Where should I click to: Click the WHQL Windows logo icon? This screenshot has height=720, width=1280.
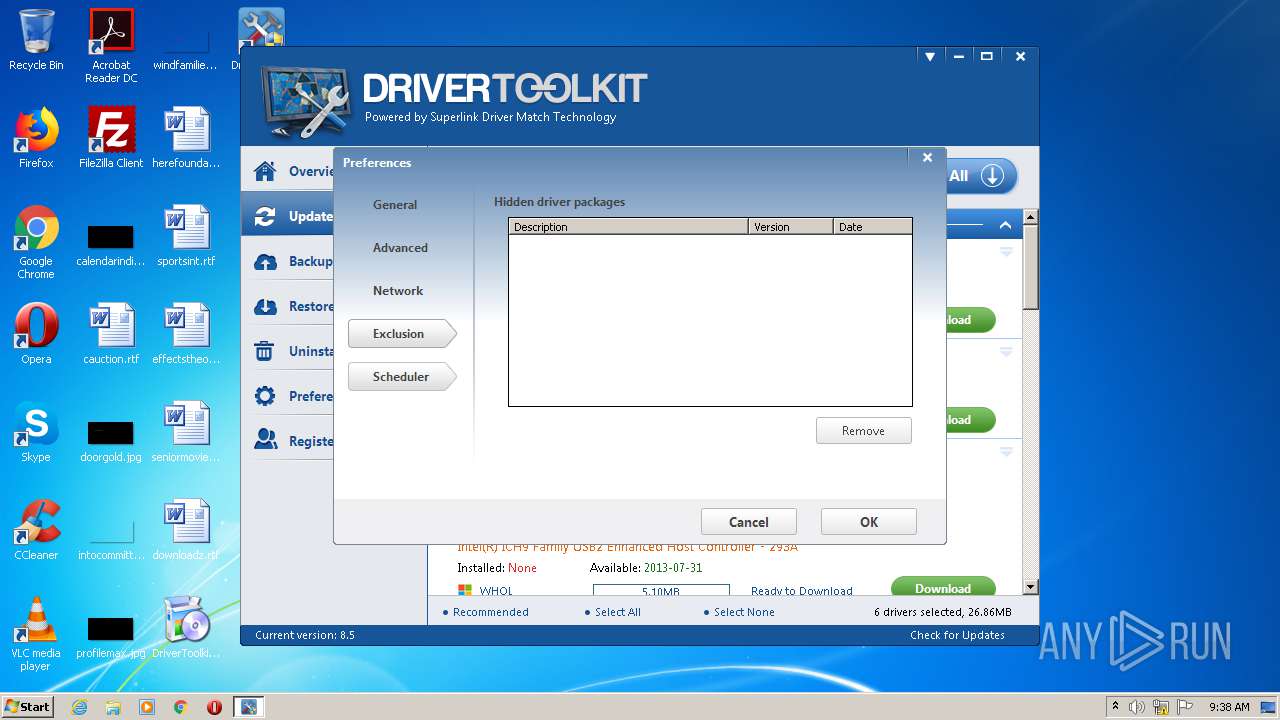tap(465, 591)
